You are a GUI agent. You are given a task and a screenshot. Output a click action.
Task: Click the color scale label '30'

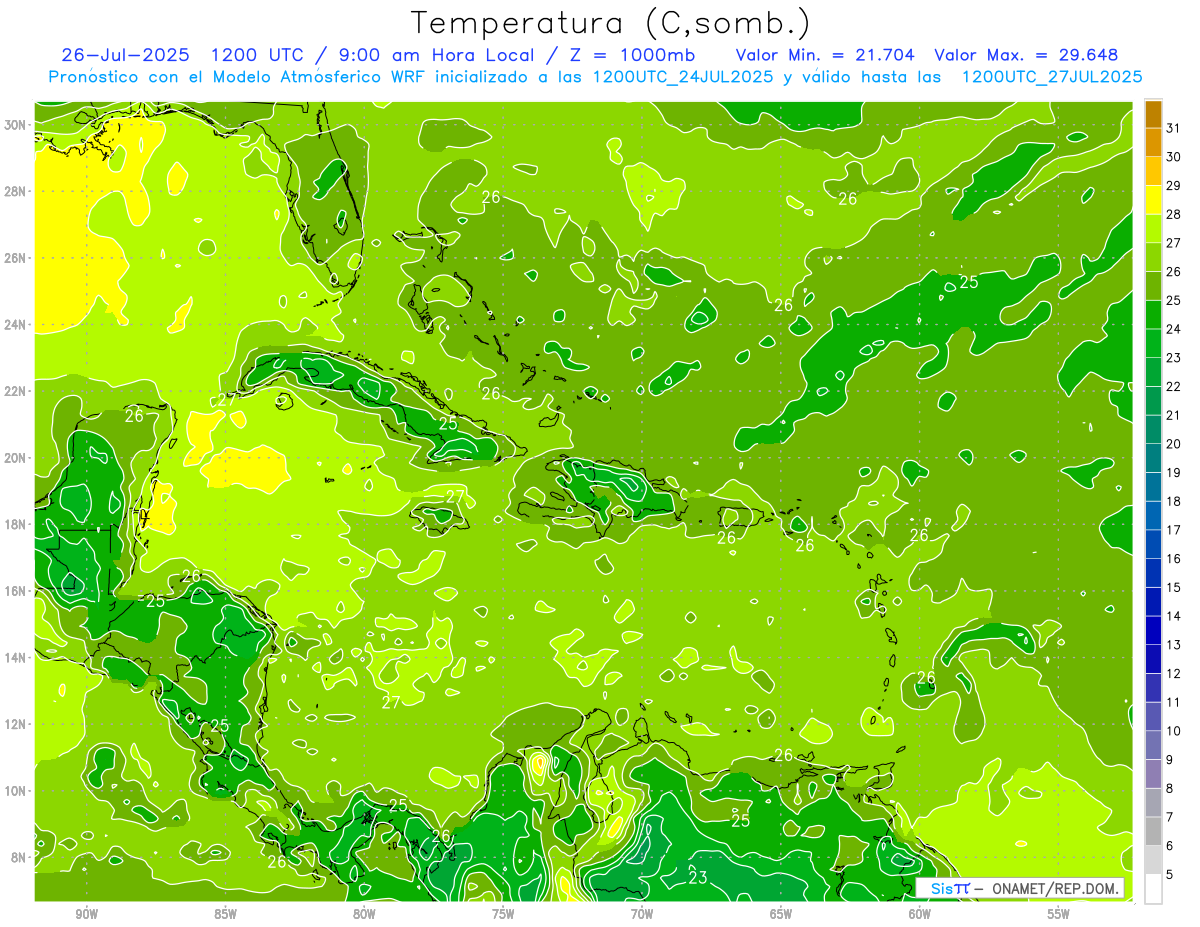[1173, 157]
